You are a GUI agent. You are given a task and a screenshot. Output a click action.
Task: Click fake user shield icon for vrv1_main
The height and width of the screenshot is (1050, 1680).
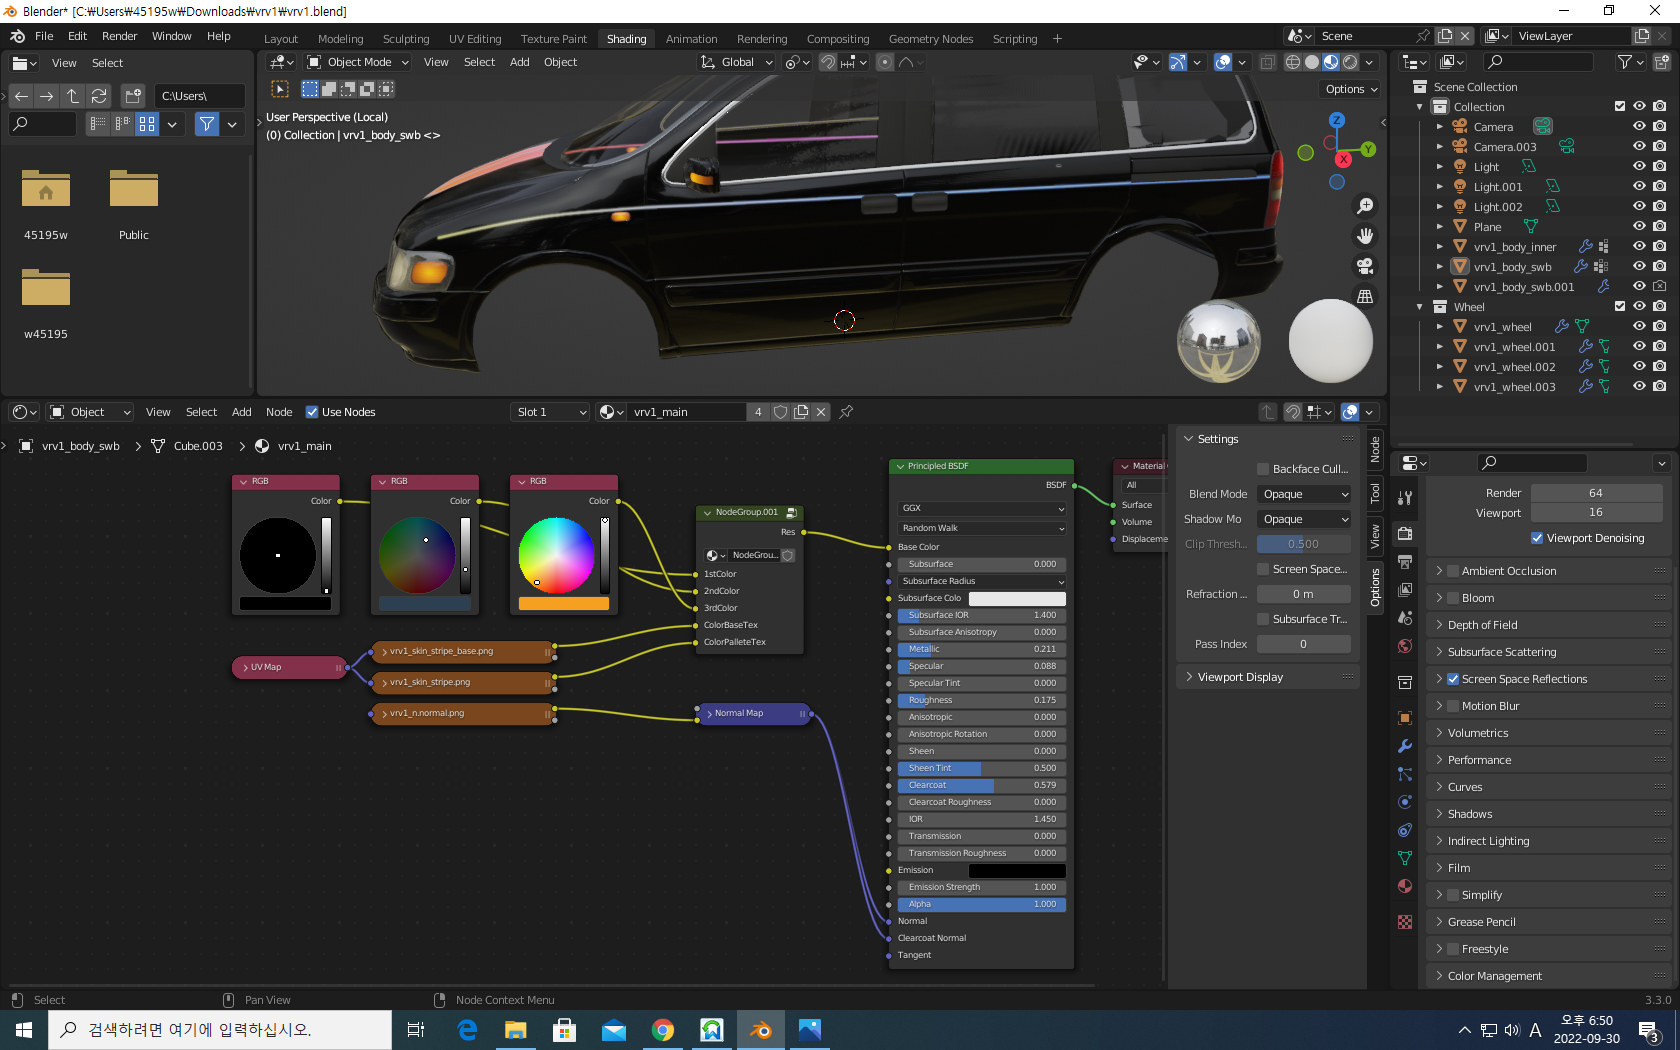tap(780, 412)
